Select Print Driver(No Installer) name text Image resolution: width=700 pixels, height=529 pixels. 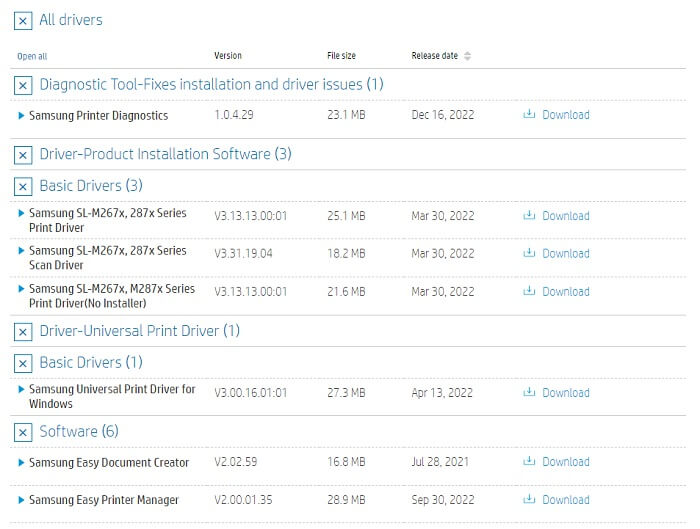coord(112,296)
